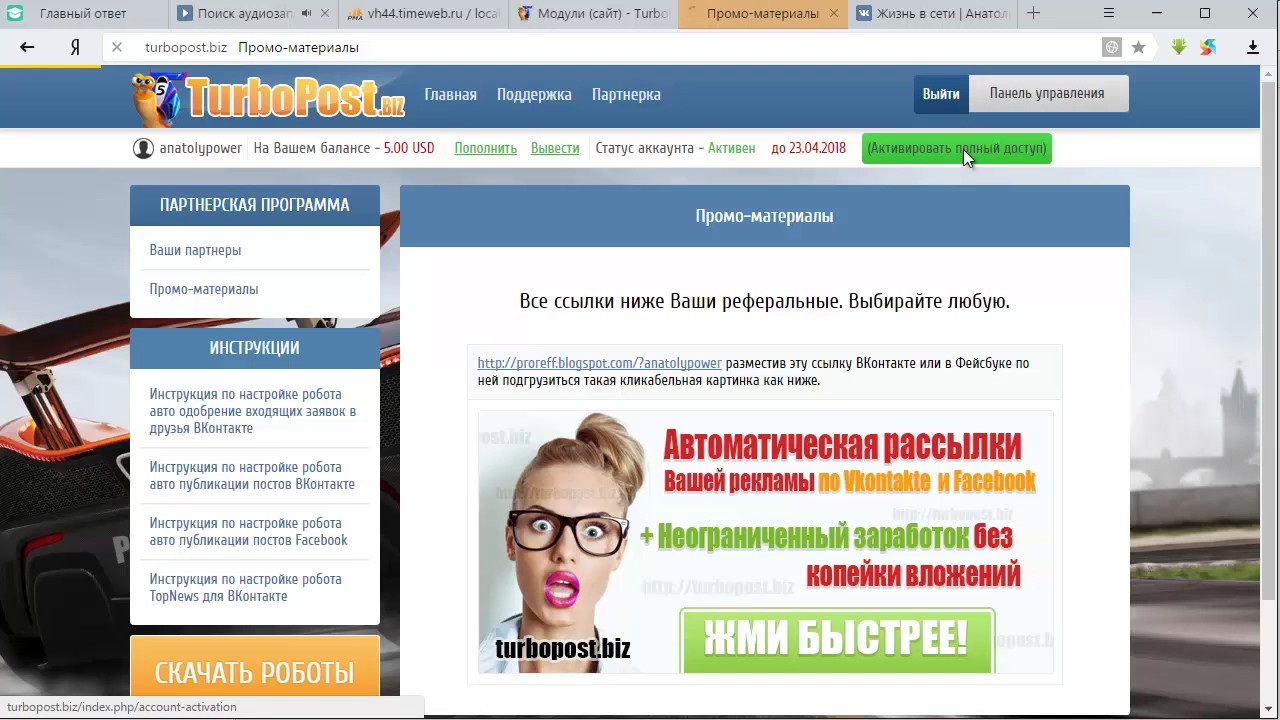Screen dimensions: 1280x720
Task: Click the address bar showing turbopost.biz
Action: pos(600,47)
